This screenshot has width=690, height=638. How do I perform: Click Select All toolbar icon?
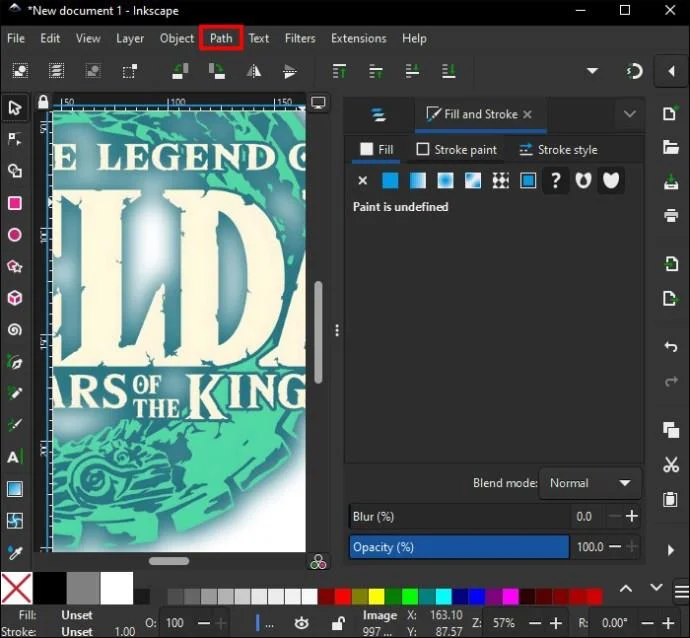20,71
